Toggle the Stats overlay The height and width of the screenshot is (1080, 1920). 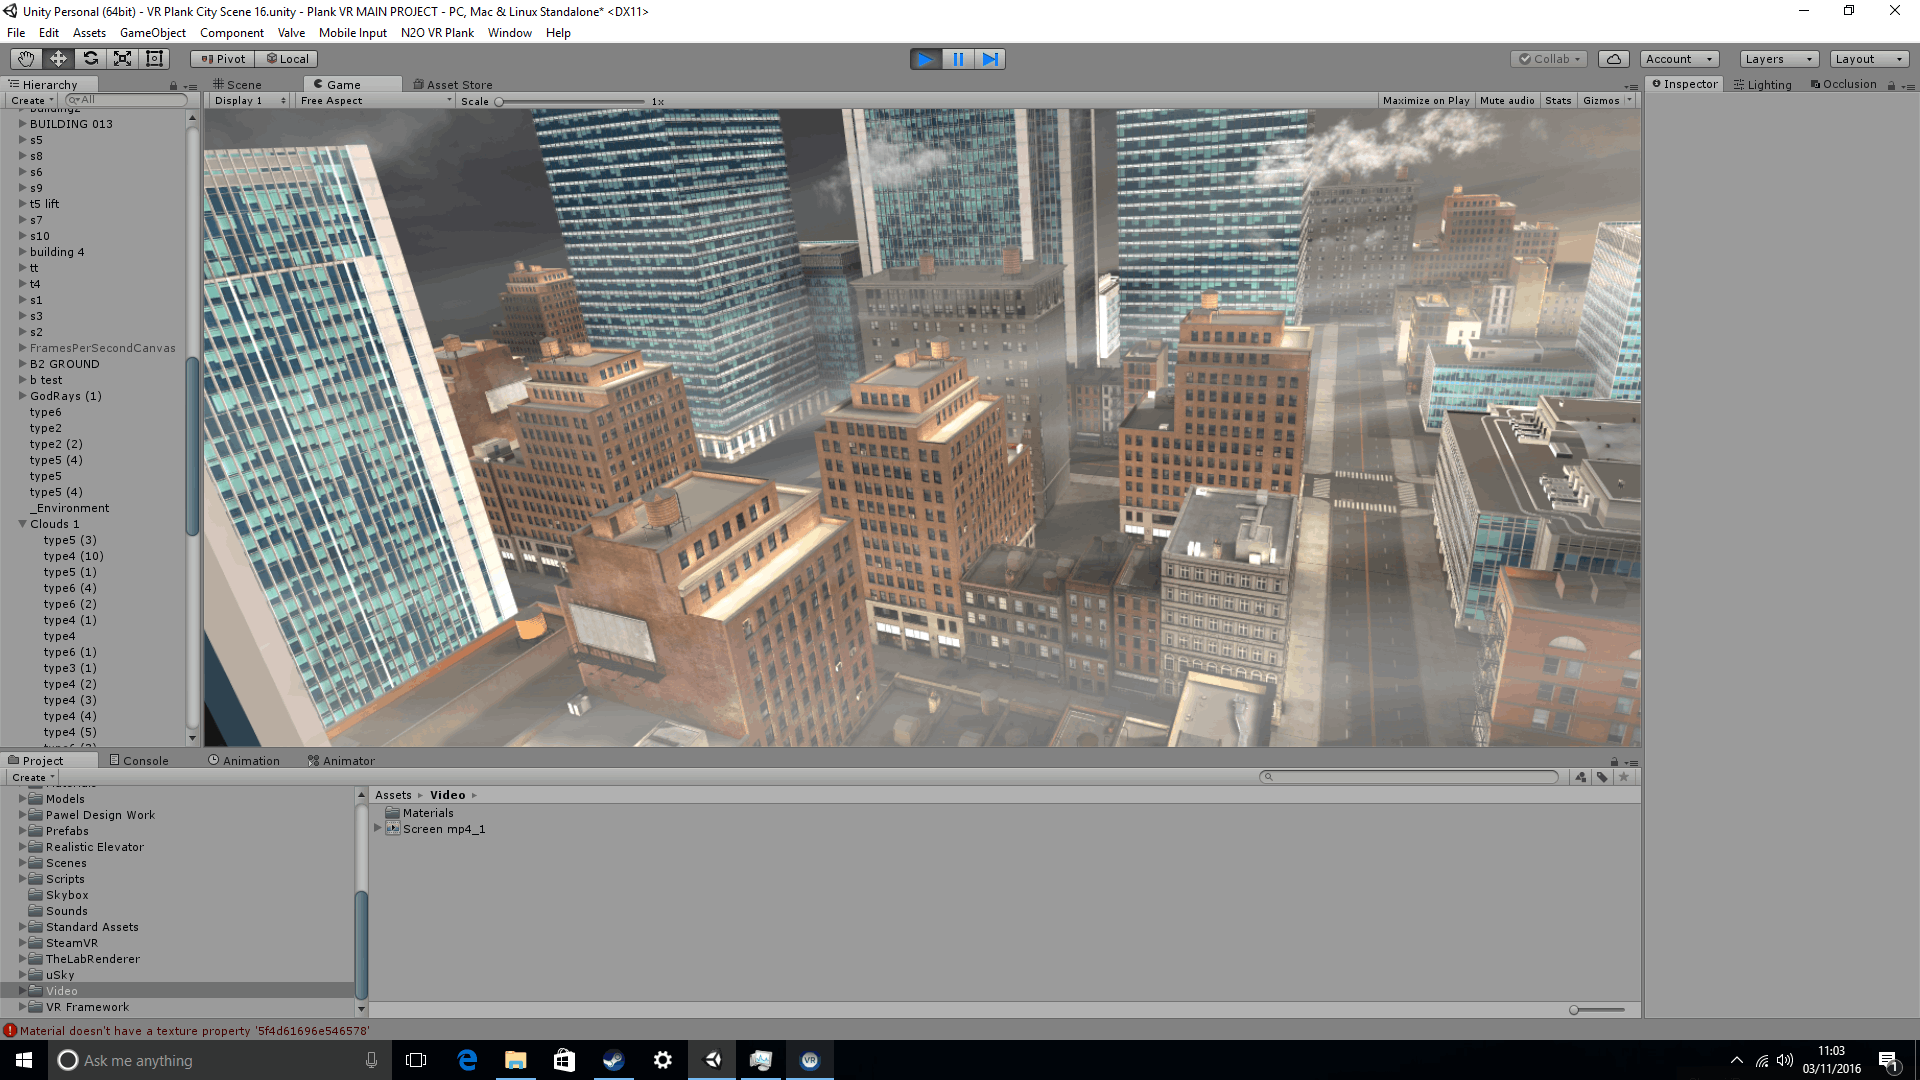1557,101
